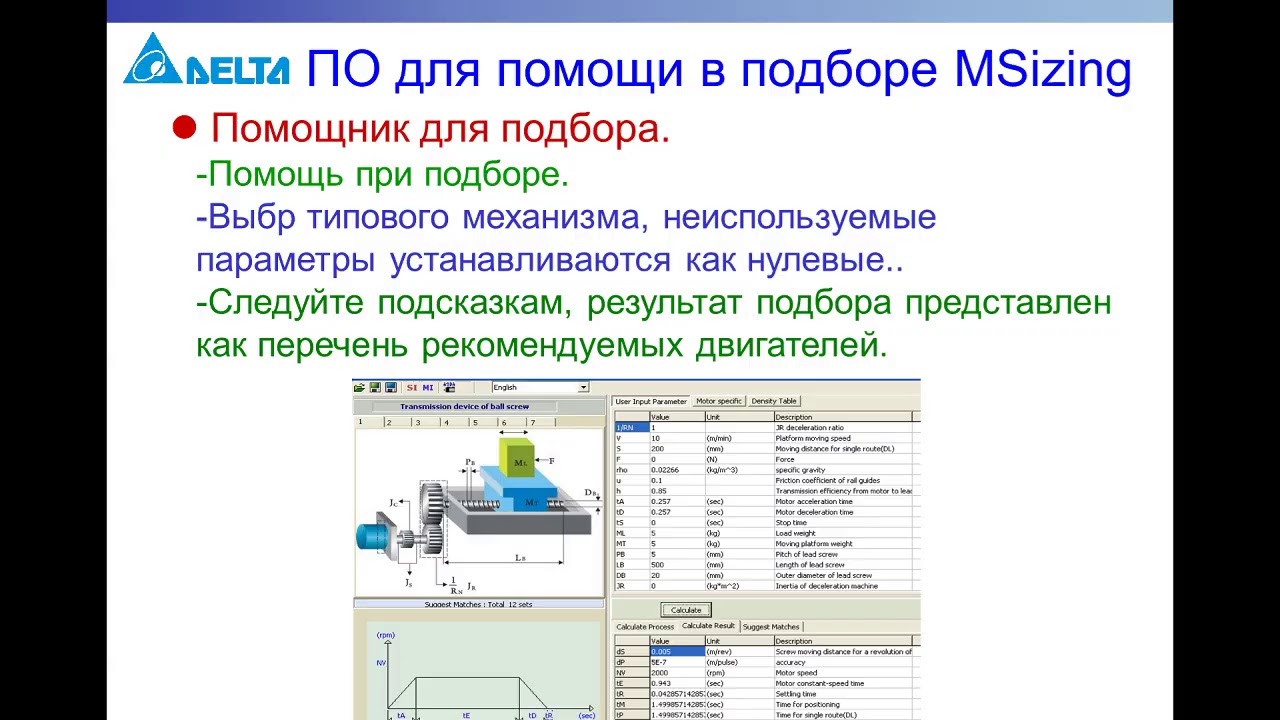Click the dP accuracy value 5E-7

[x=677, y=662]
